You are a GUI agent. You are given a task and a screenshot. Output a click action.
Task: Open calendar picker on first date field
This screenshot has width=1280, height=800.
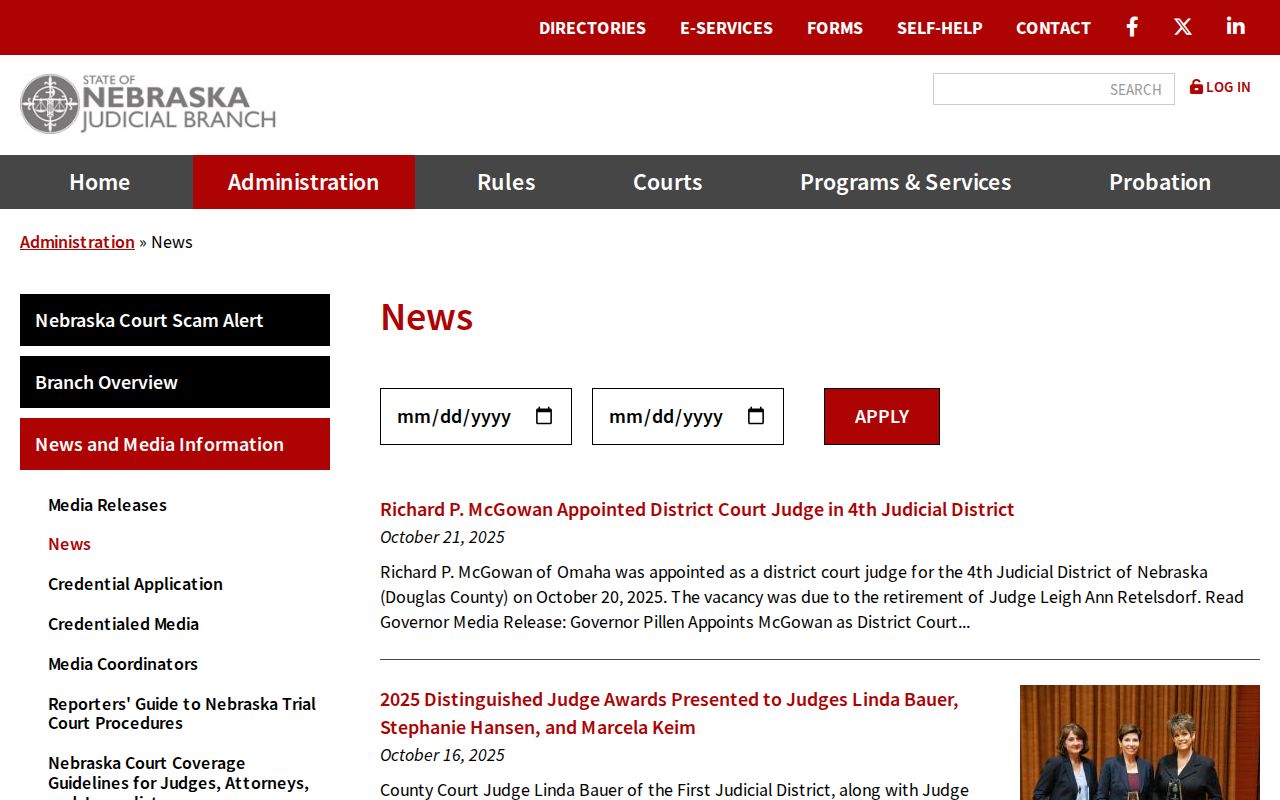(544, 416)
